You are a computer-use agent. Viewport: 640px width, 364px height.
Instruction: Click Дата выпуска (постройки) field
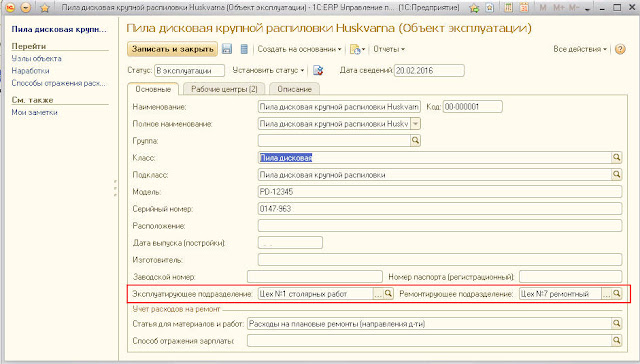pos(290,243)
